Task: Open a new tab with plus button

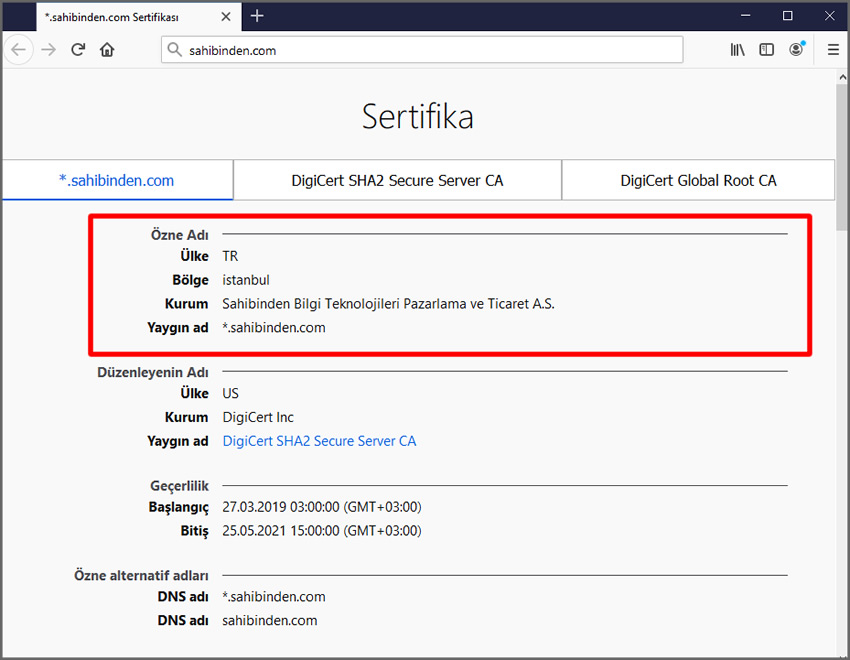Action: point(257,16)
